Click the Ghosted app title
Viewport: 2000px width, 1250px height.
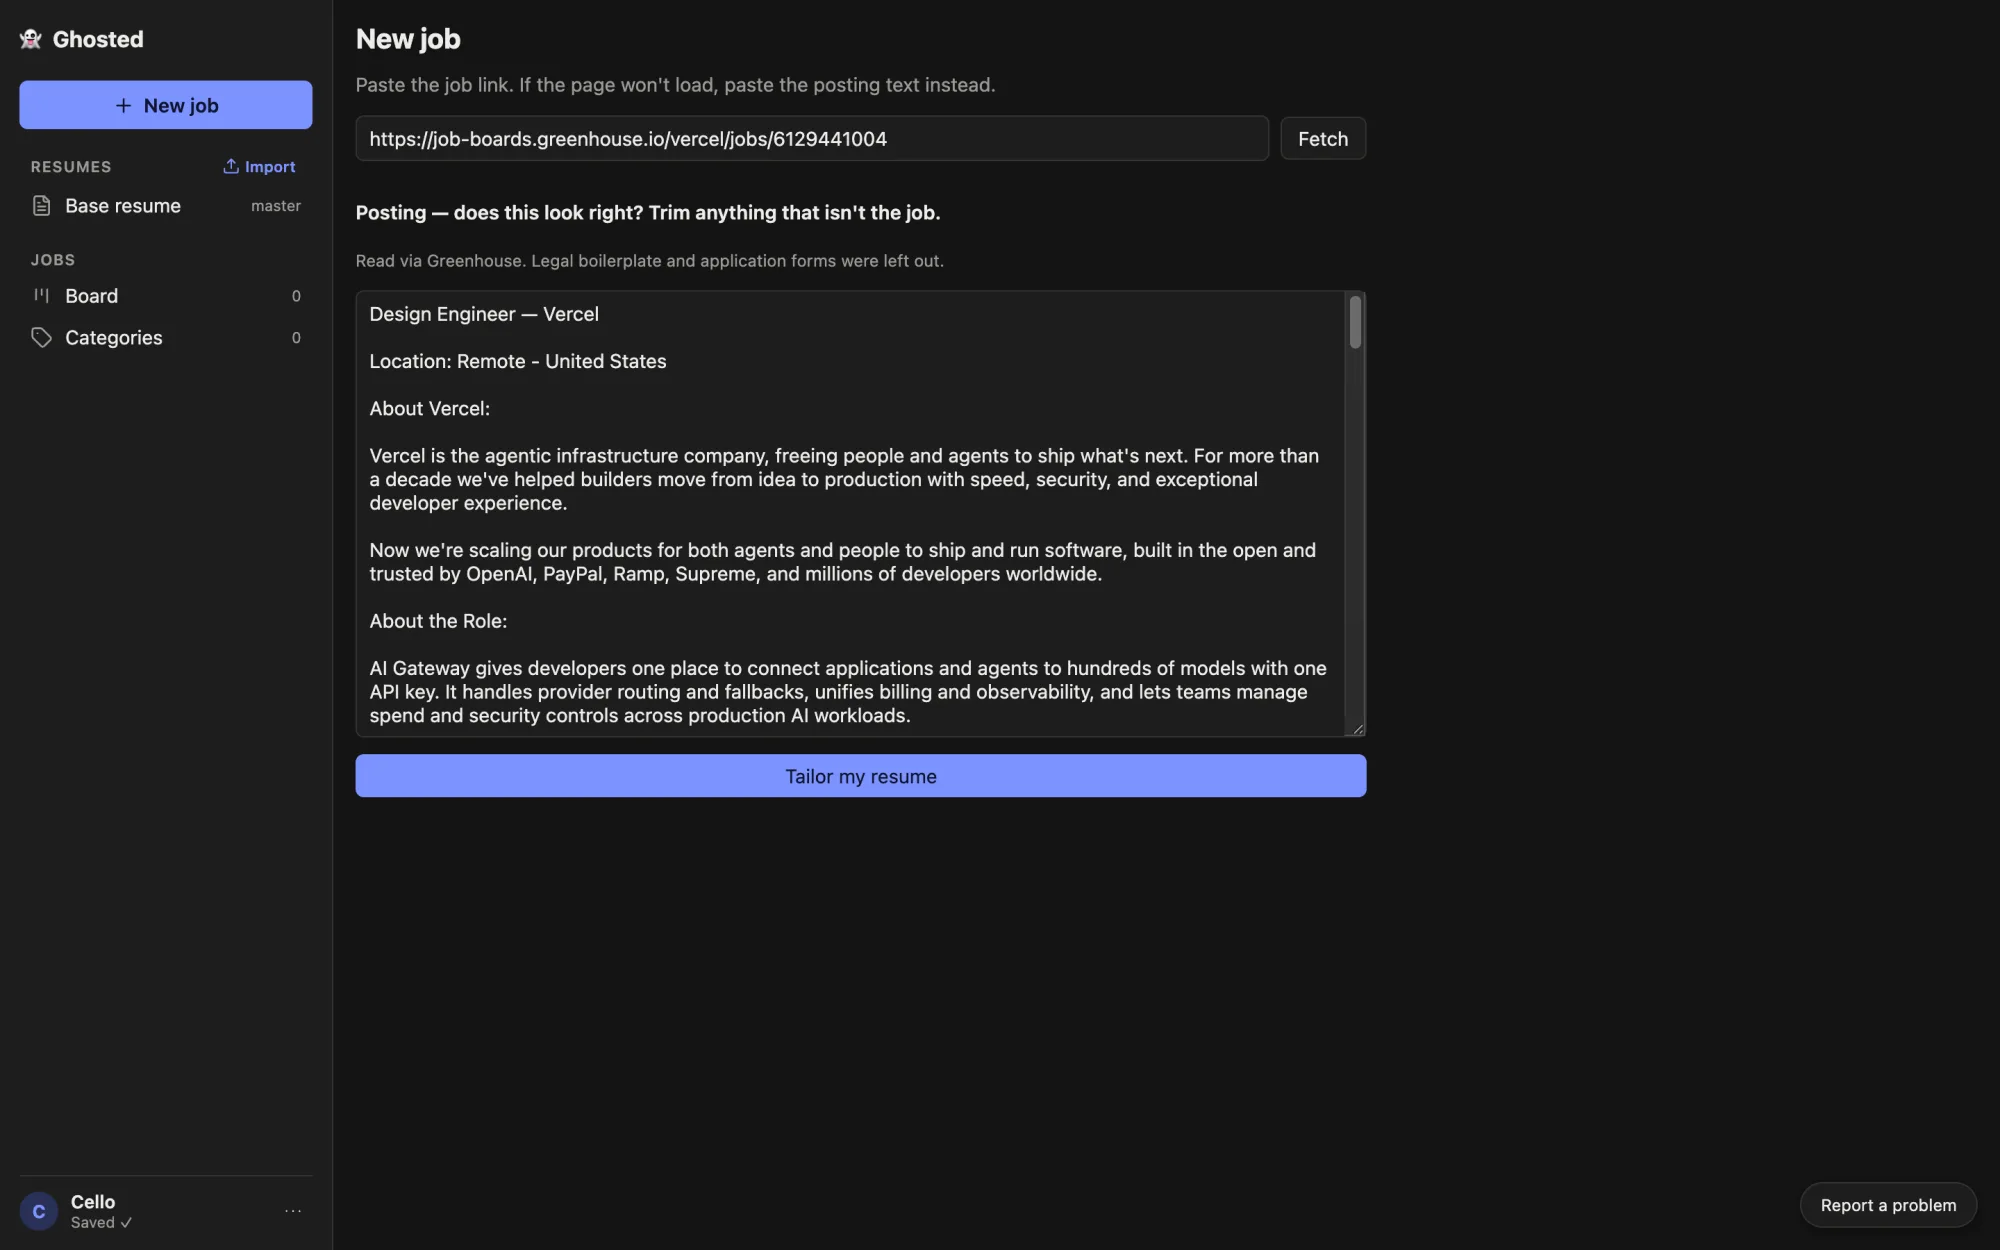pos(98,39)
